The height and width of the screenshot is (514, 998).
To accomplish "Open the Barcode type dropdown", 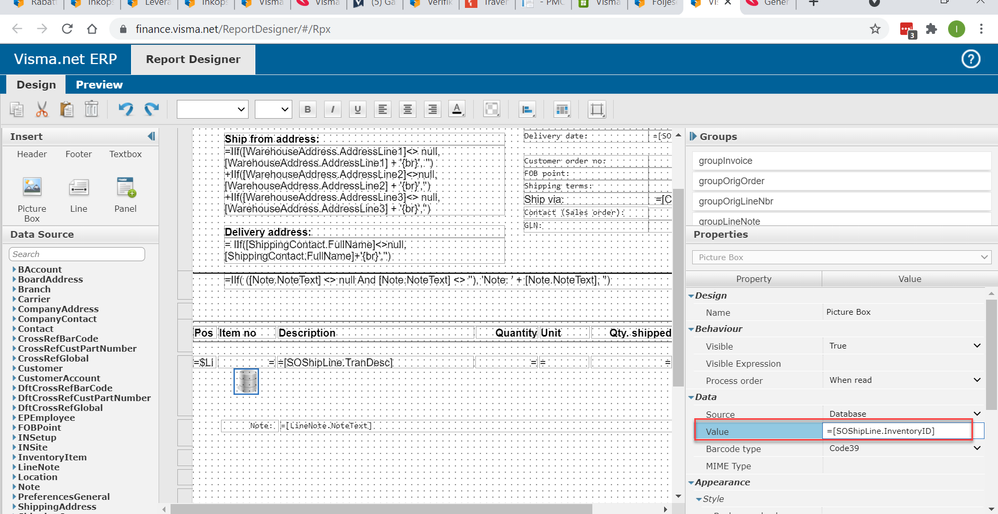I will coord(976,449).
